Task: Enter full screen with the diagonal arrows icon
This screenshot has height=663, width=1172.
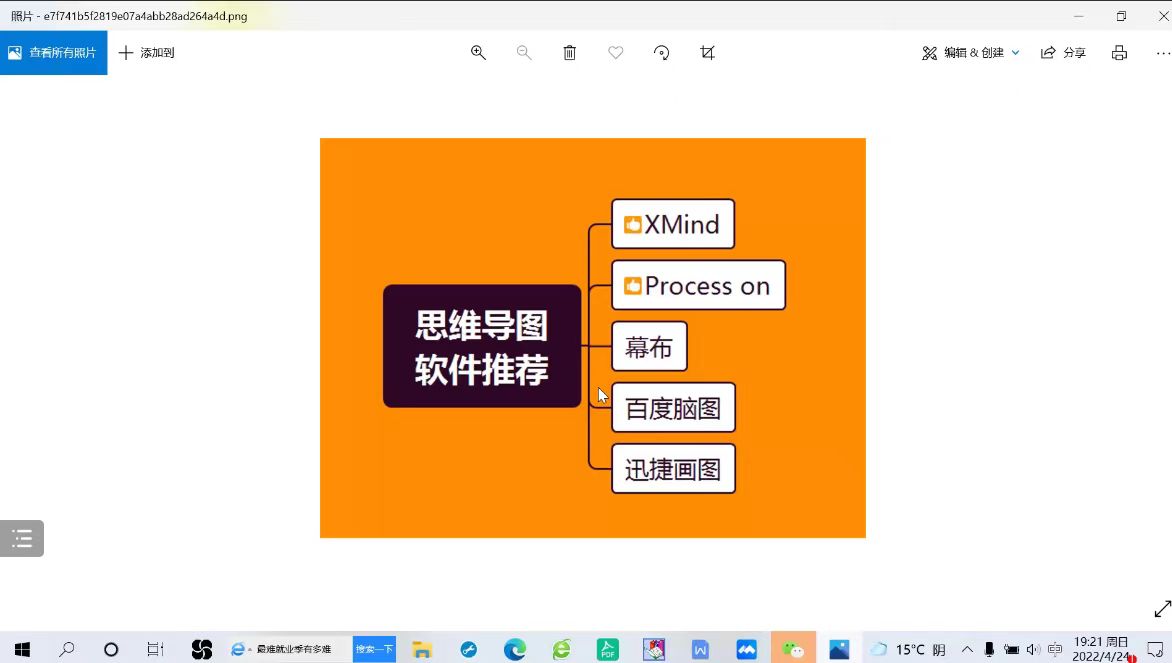Action: [1162, 609]
